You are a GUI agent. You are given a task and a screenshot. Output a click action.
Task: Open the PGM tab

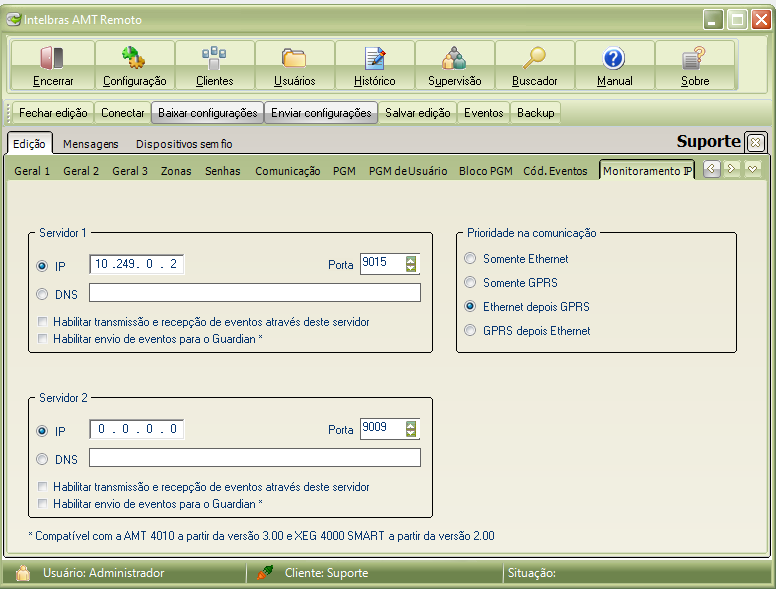[x=344, y=171]
